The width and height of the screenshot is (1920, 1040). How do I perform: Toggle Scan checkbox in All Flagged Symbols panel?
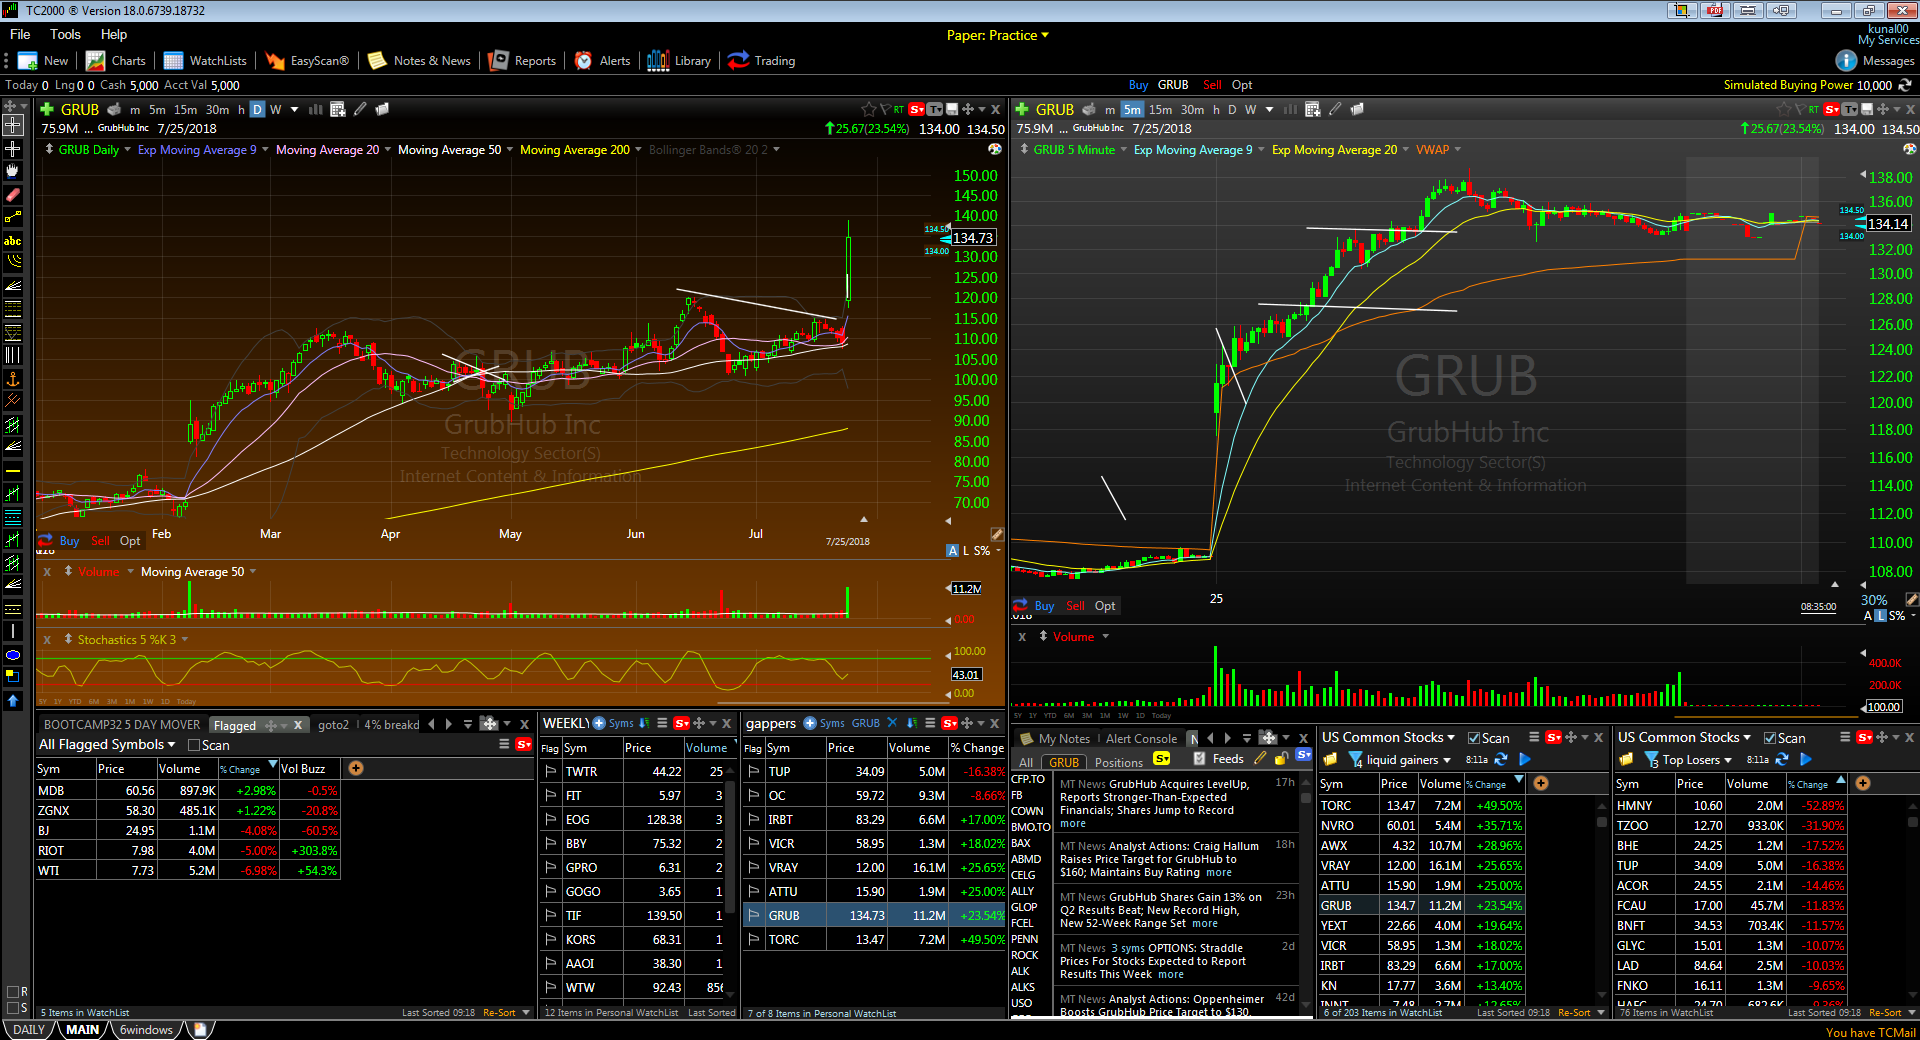pos(194,745)
